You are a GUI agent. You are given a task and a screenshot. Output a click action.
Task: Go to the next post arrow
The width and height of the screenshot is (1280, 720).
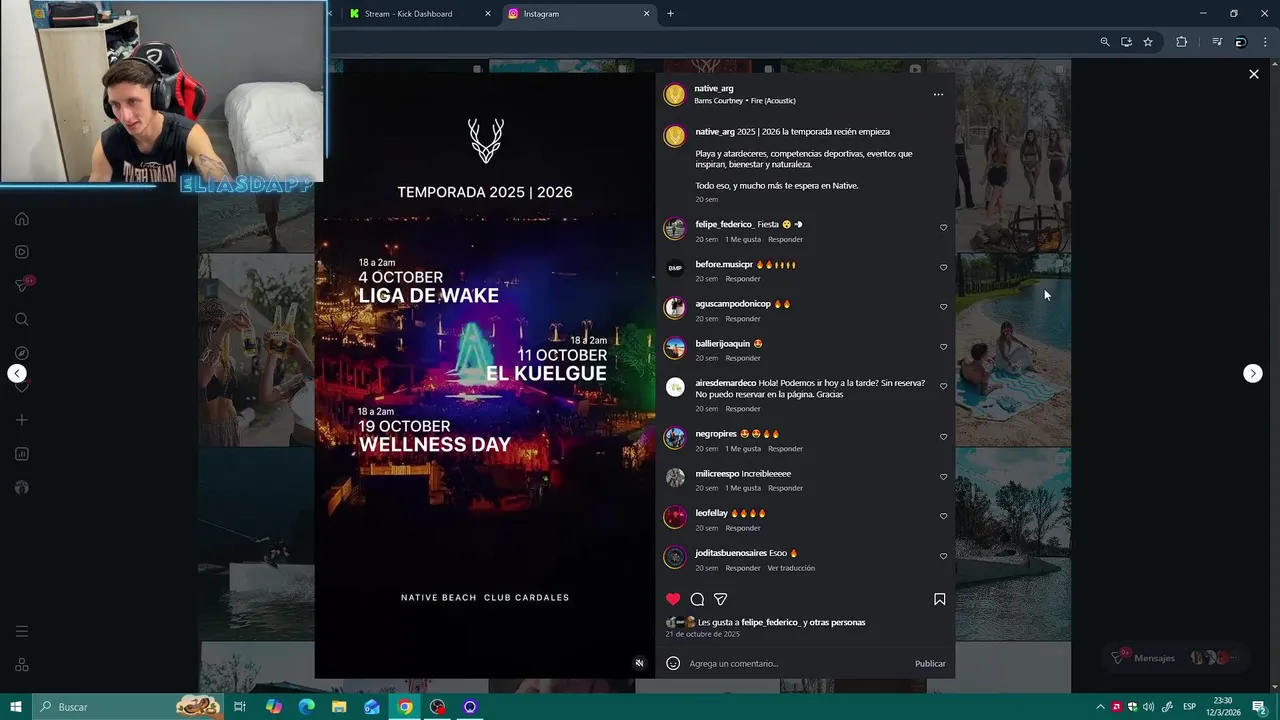(1252, 373)
